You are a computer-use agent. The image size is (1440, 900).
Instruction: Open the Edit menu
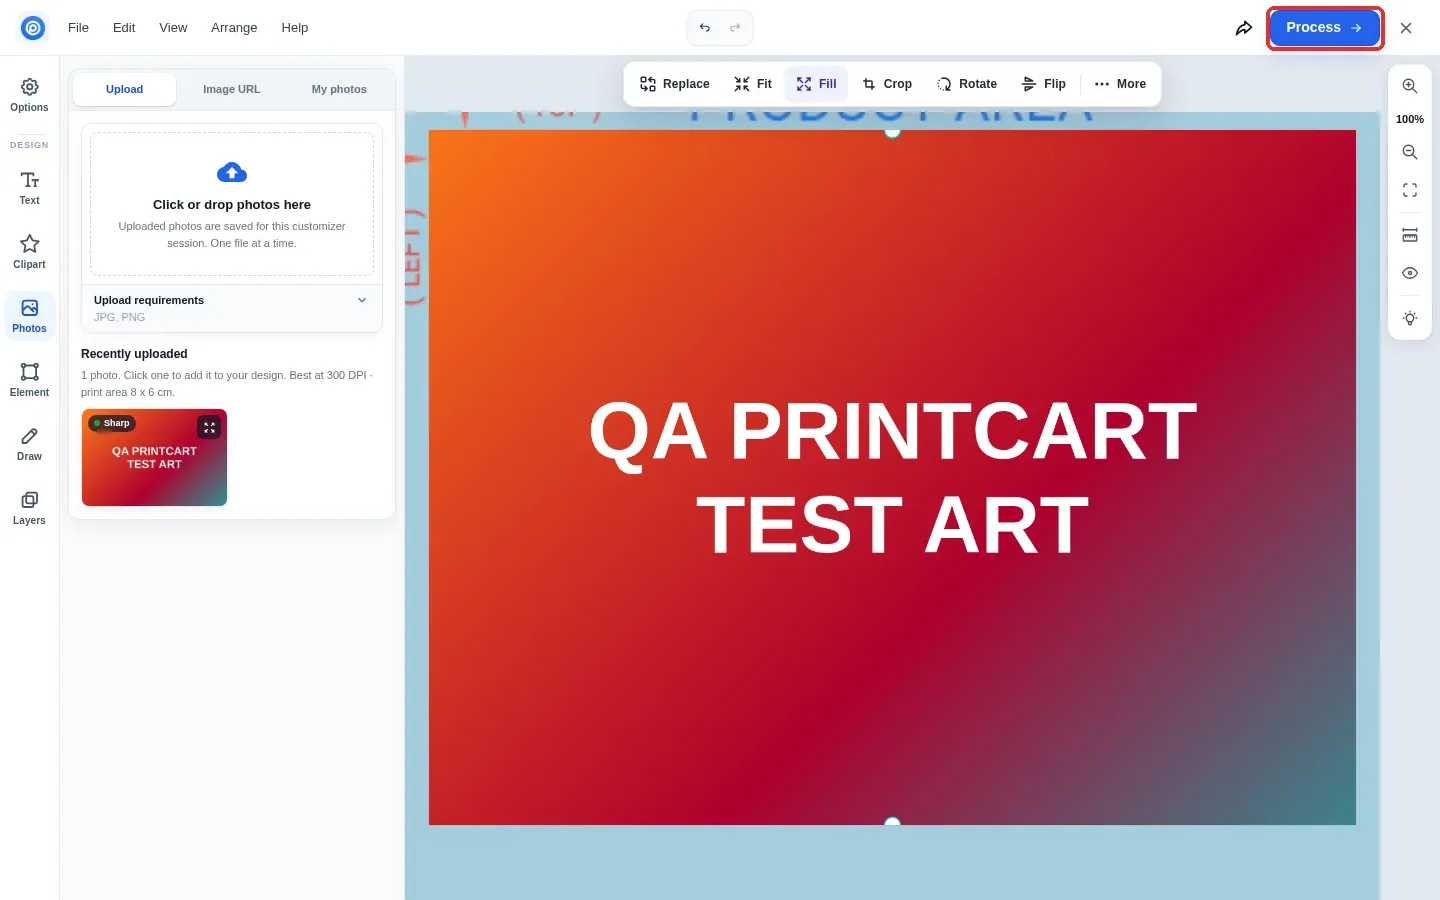(x=124, y=28)
